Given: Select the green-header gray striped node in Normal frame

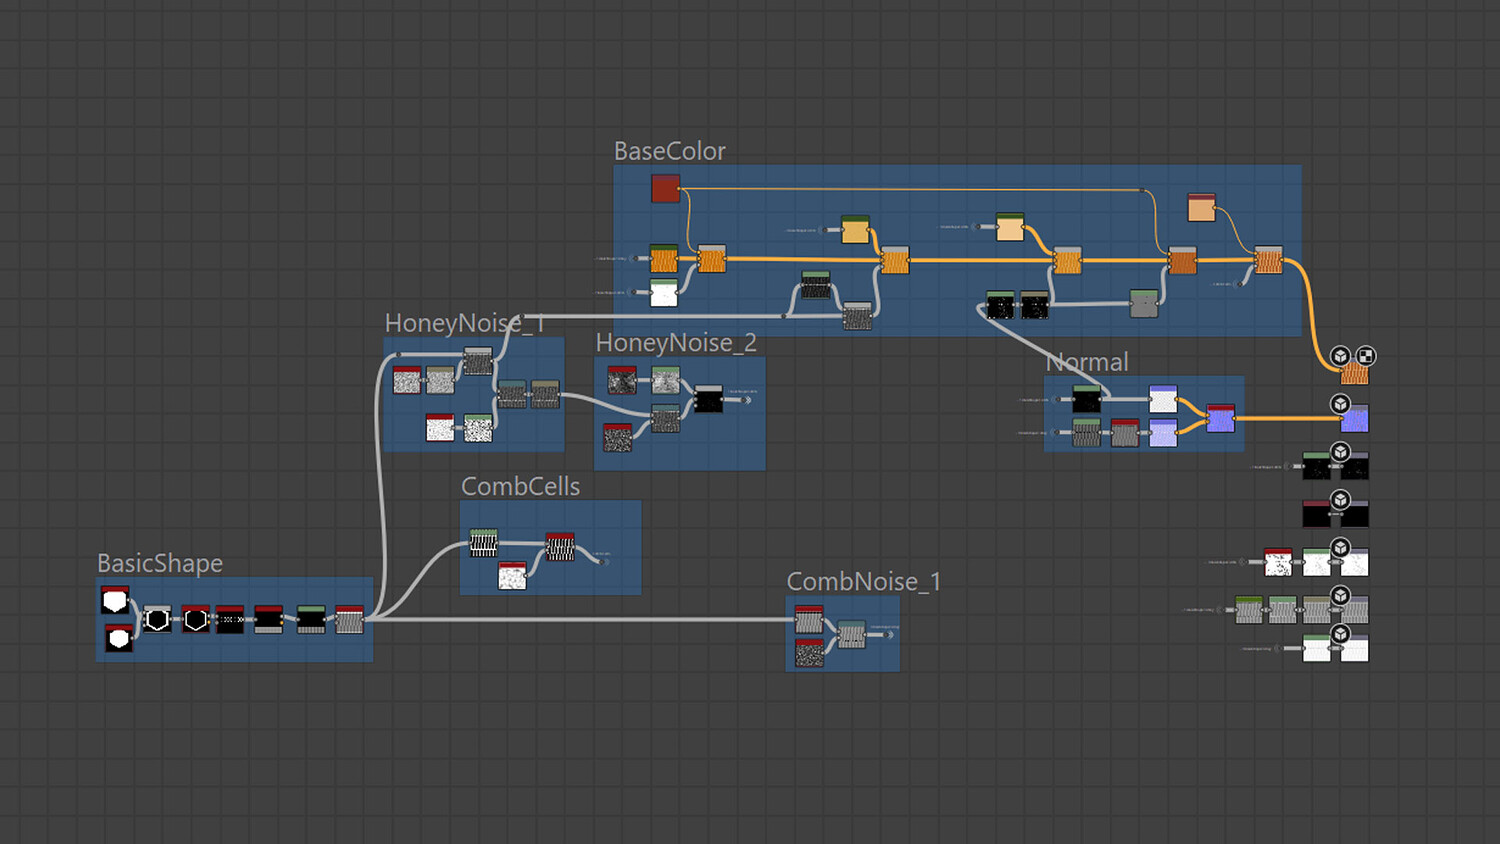Looking at the screenshot, I should pyautogui.click(x=1087, y=433).
